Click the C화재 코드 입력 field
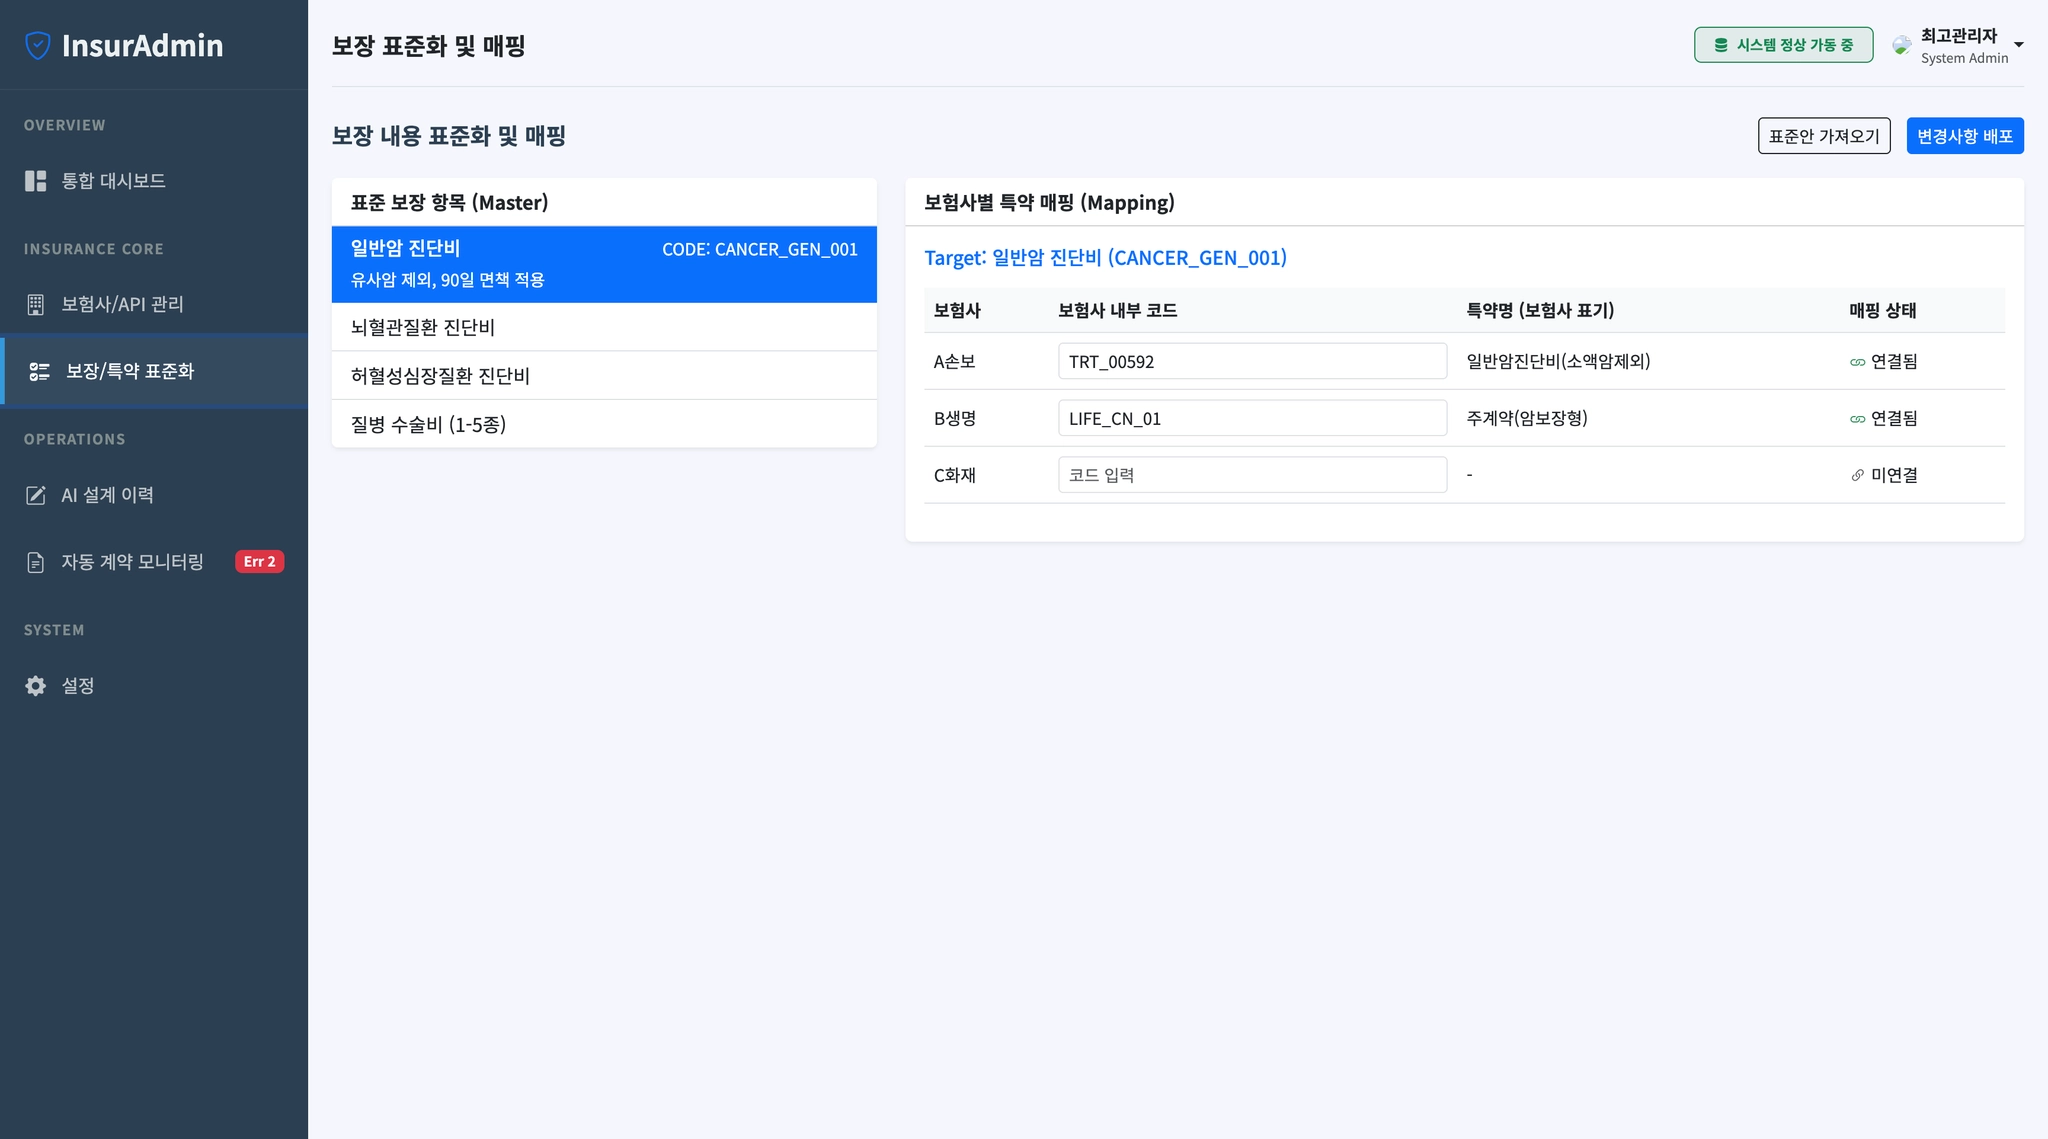The image size is (2048, 1139). coord(1252,475)
